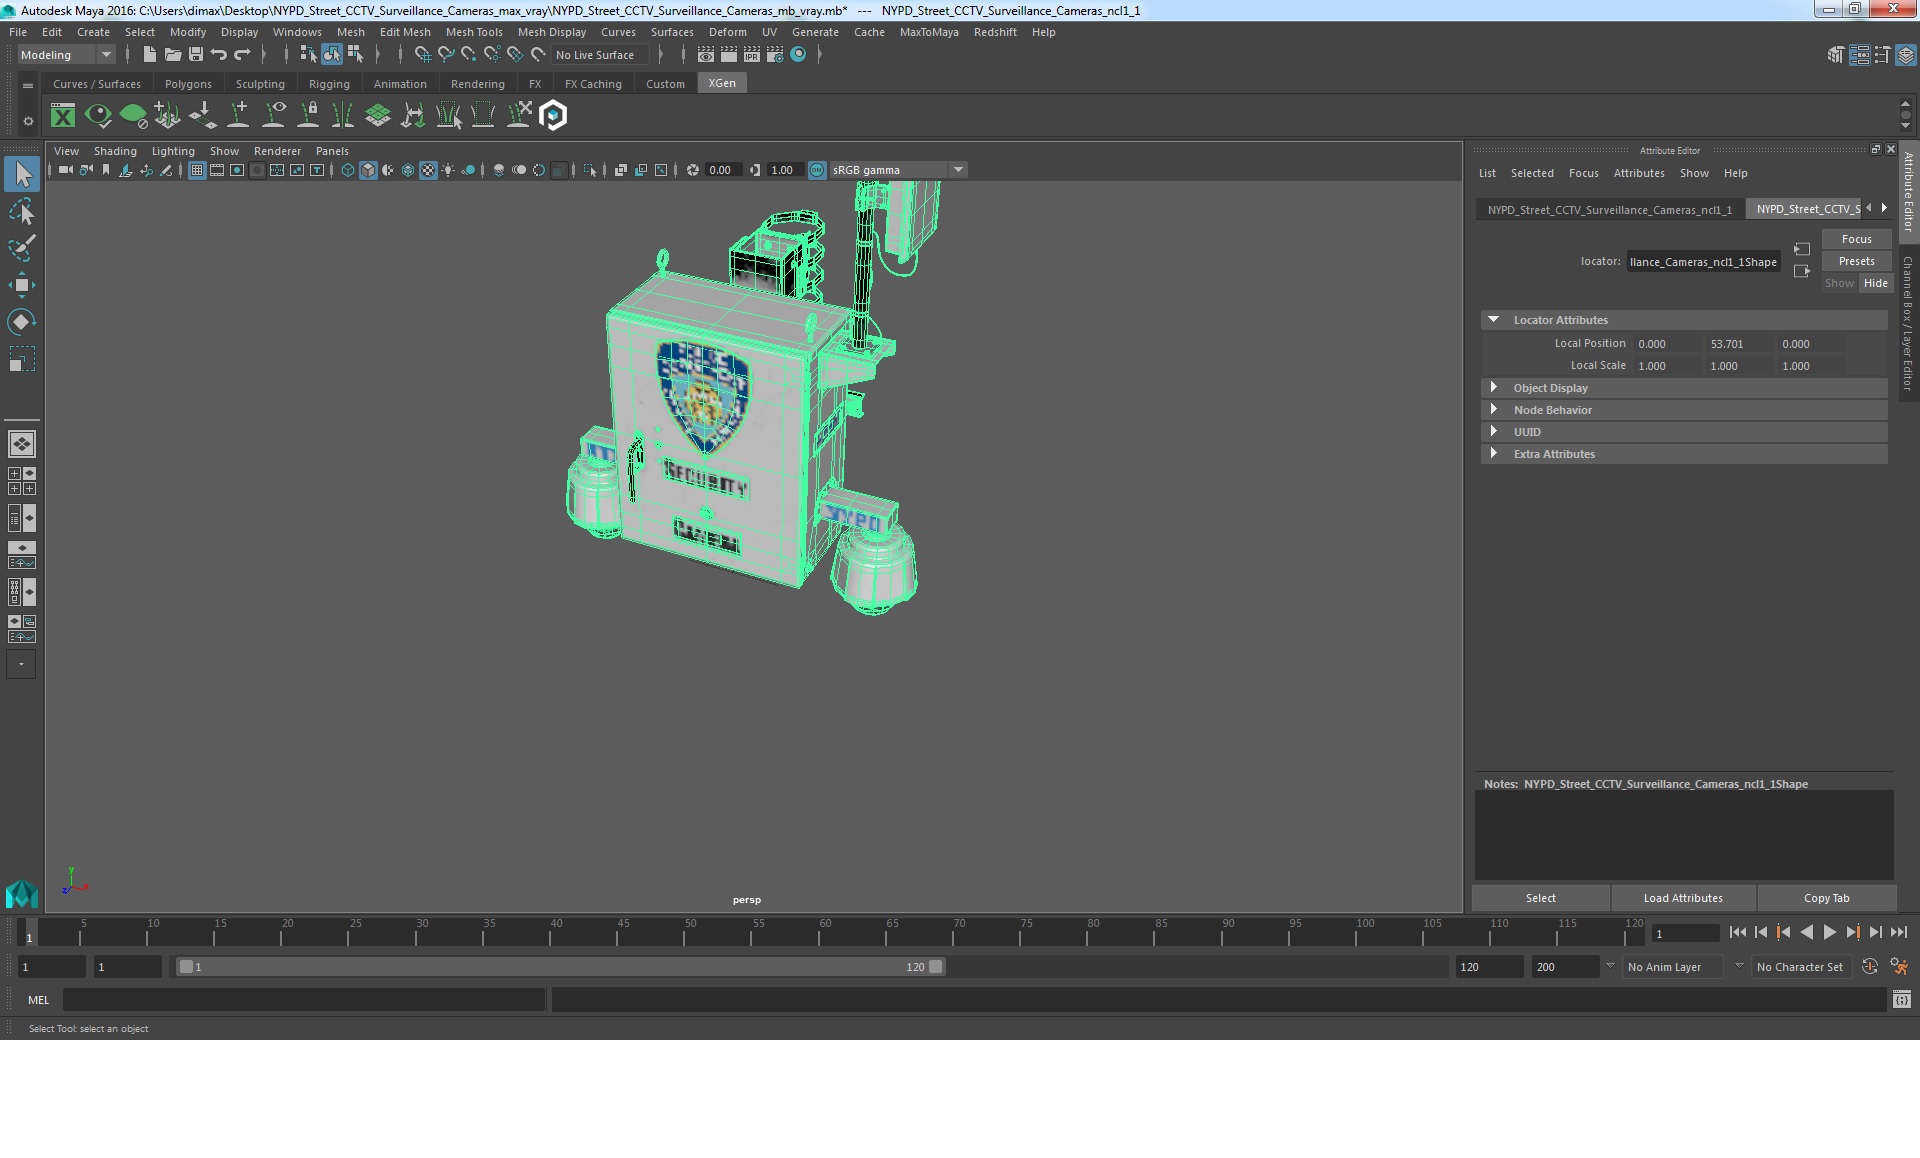Play the animation forward
The width and height of the screenshot is (1920, 1158).
(1829, 932)
